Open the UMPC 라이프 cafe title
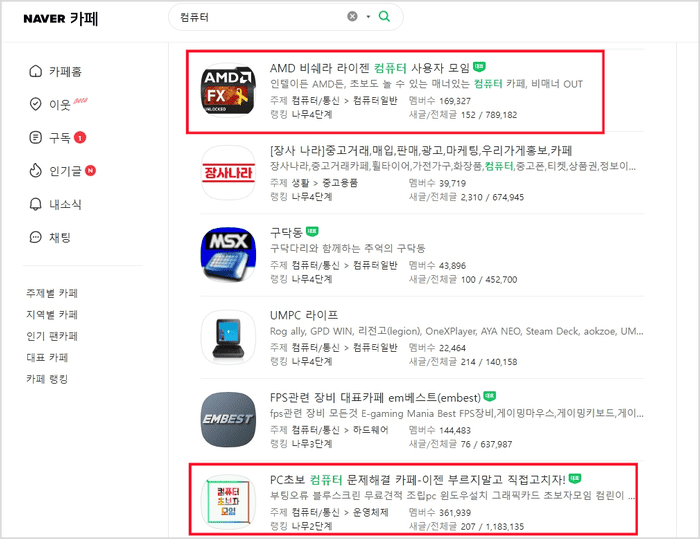 pyautogui.click(x=304, y=315)
